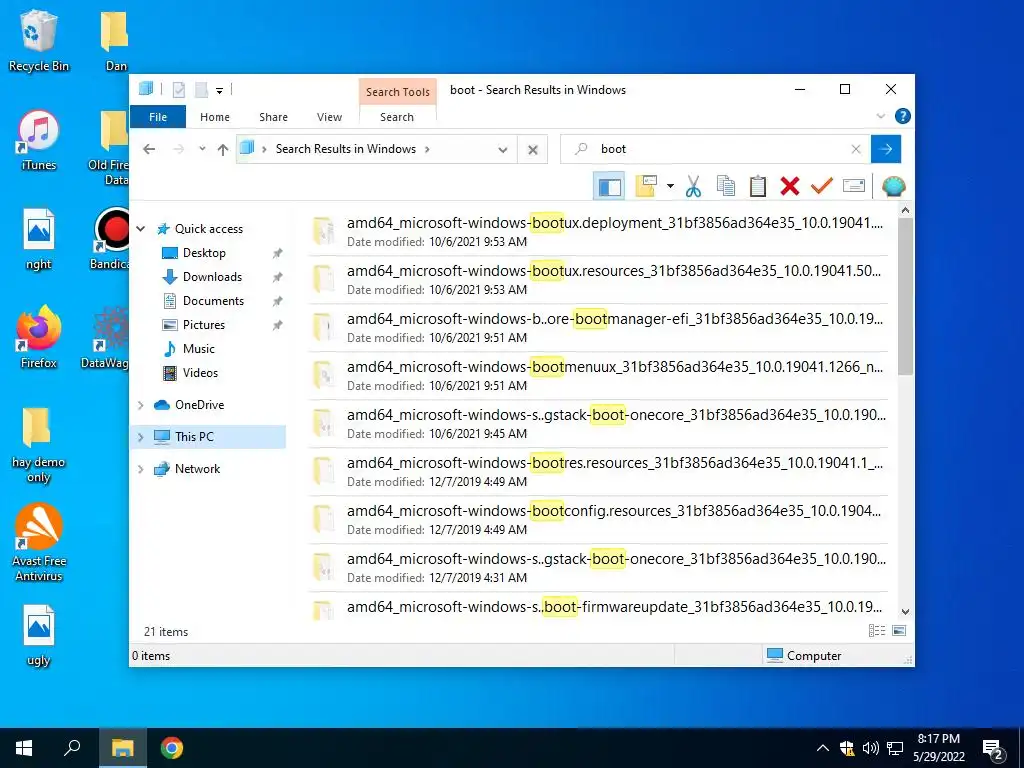The image size is (1024, 768).
Task: Click Properties icon in quick access toolbar
Action: point(178,89)
